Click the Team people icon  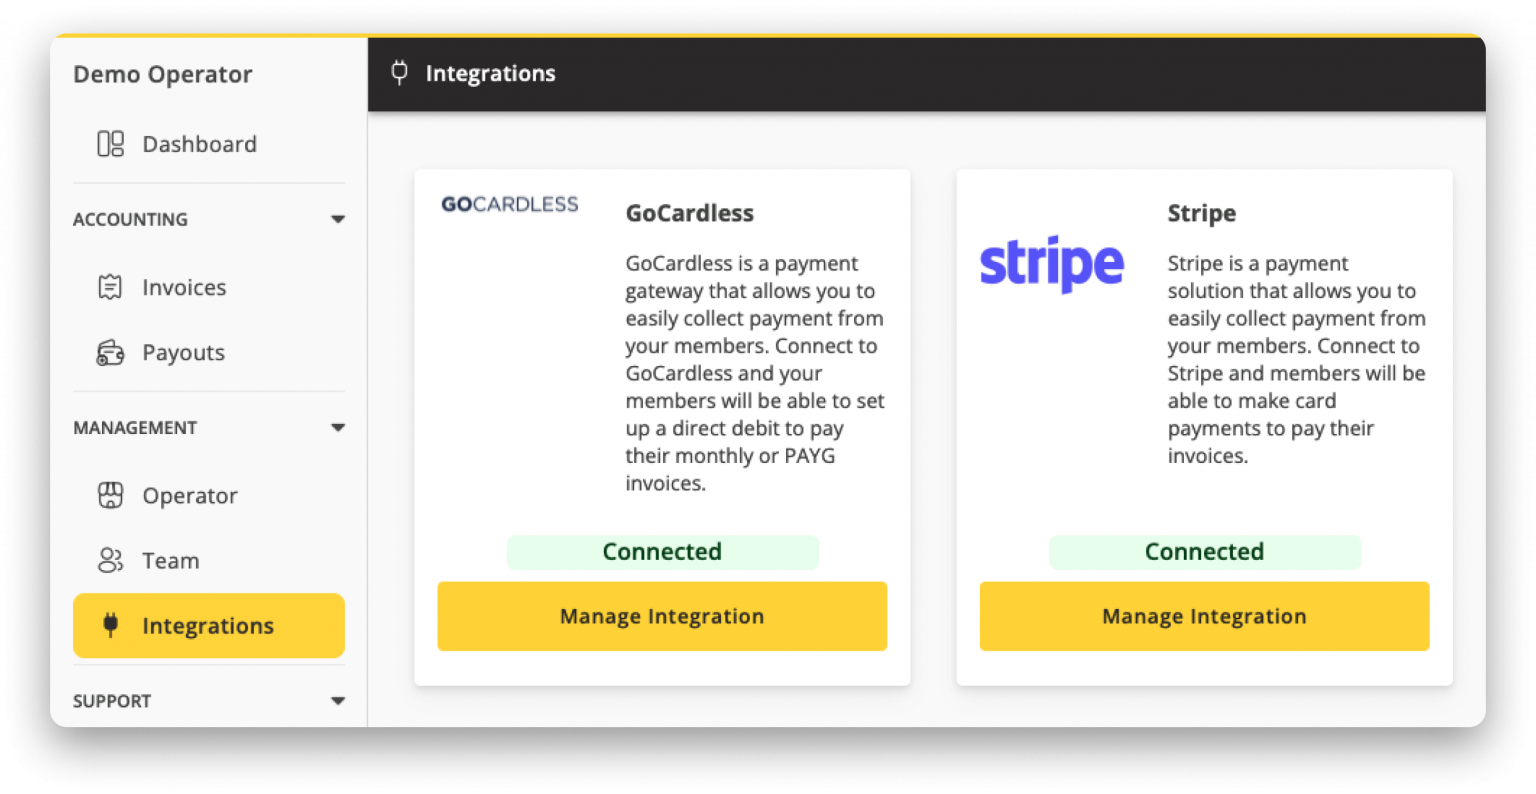pos(112,560)
